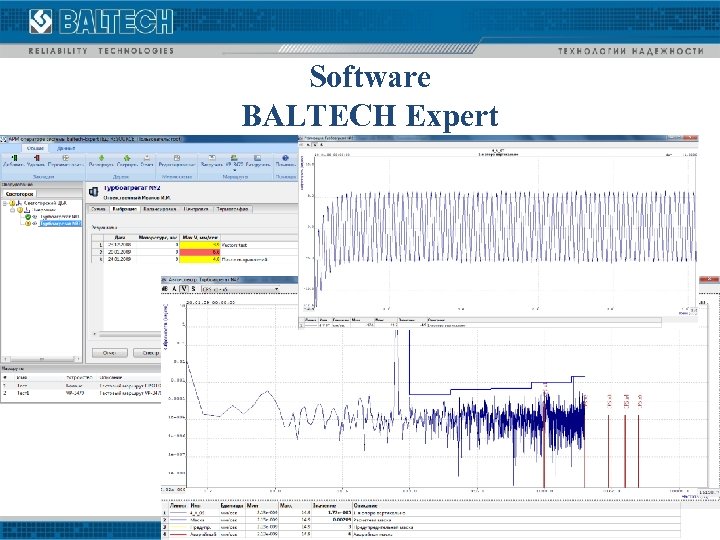Viewport: 720px width, 540px height.
Task: Click the VP-3470 device ribbon icon
Action: pyautogui.click(x=234, y=158)
